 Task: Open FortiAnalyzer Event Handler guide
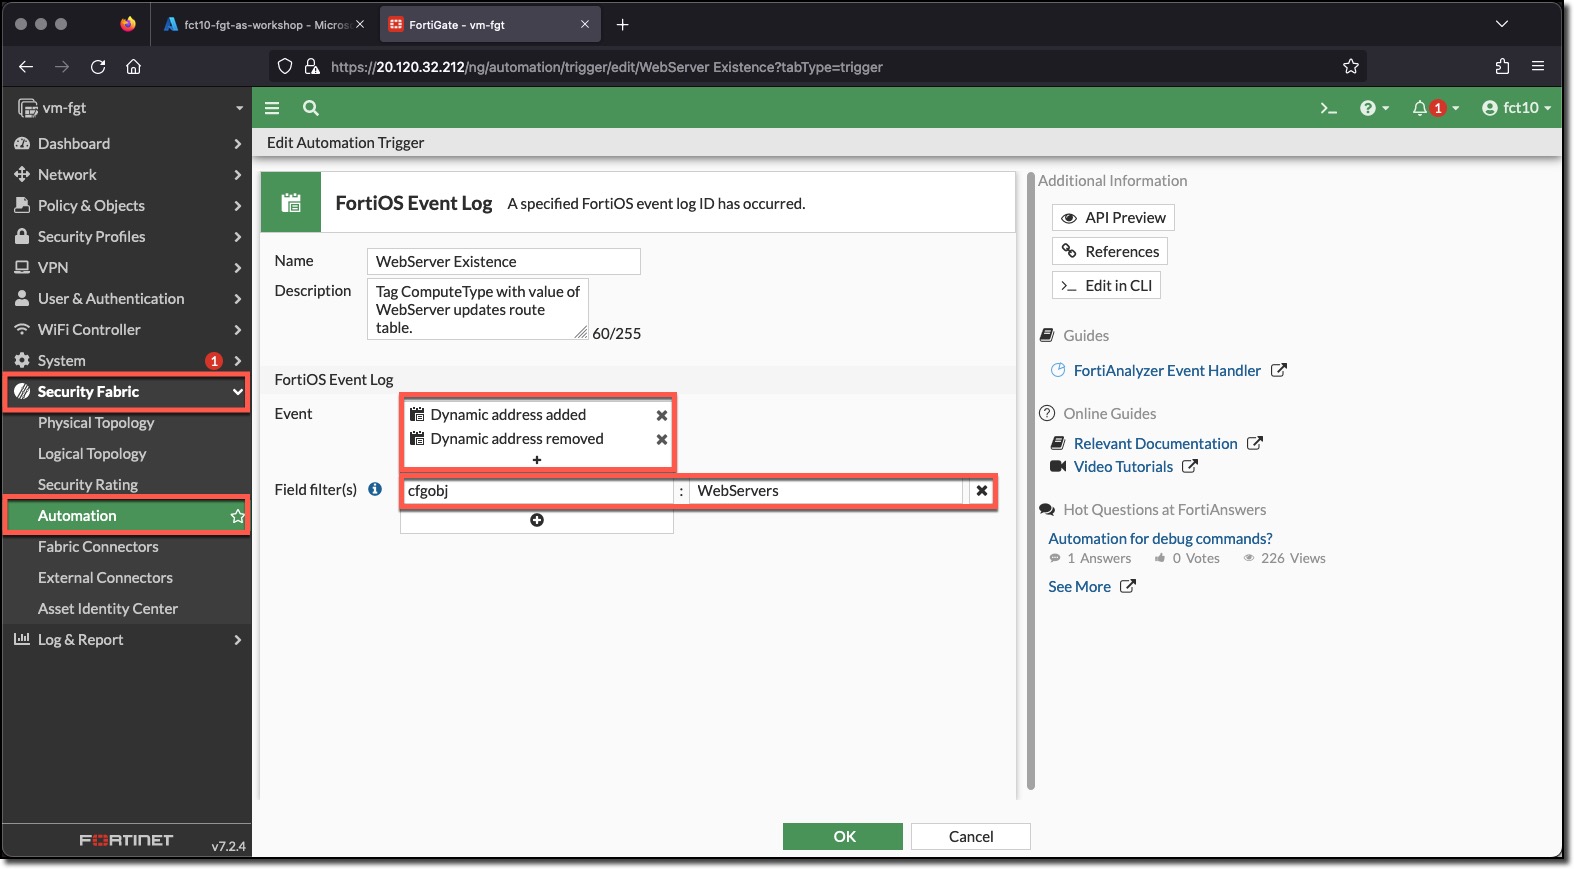1167,371
